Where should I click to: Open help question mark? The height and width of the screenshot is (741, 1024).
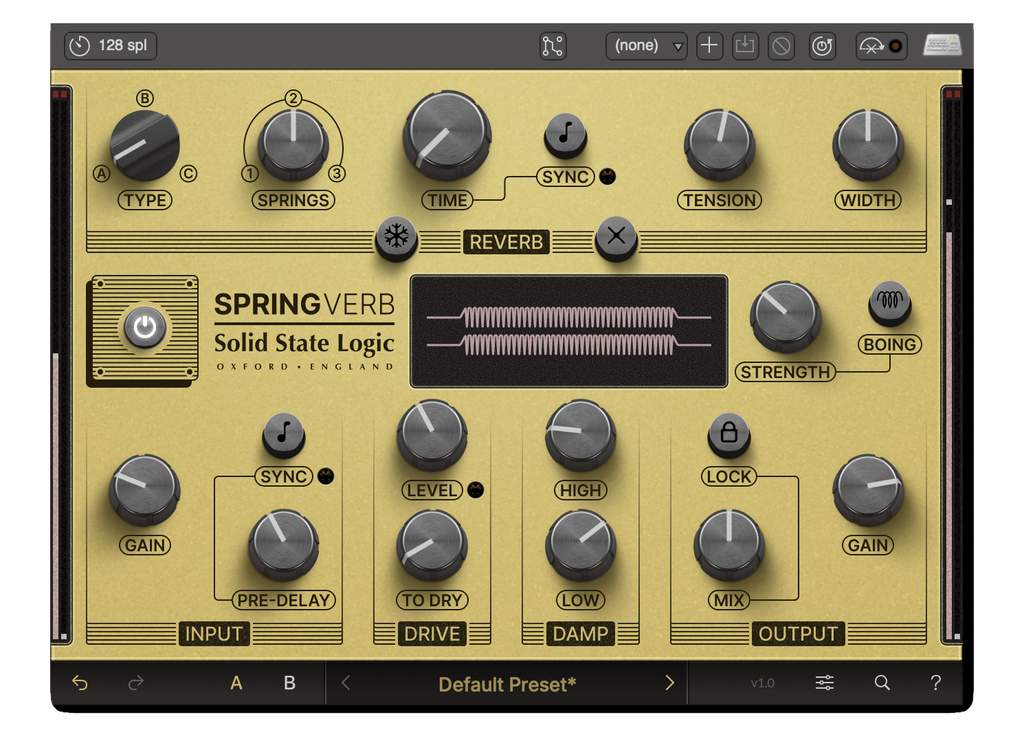coord(936,683)
